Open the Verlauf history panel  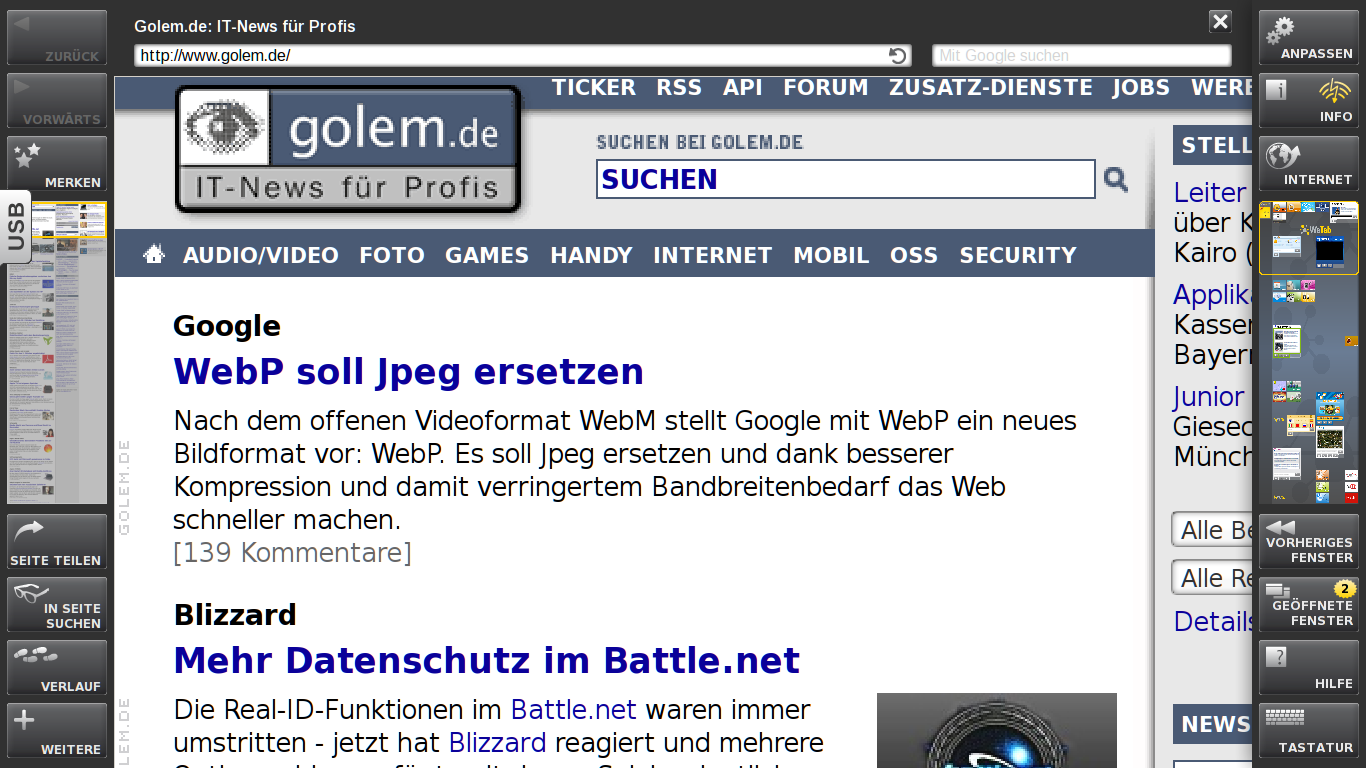(57, 668)
